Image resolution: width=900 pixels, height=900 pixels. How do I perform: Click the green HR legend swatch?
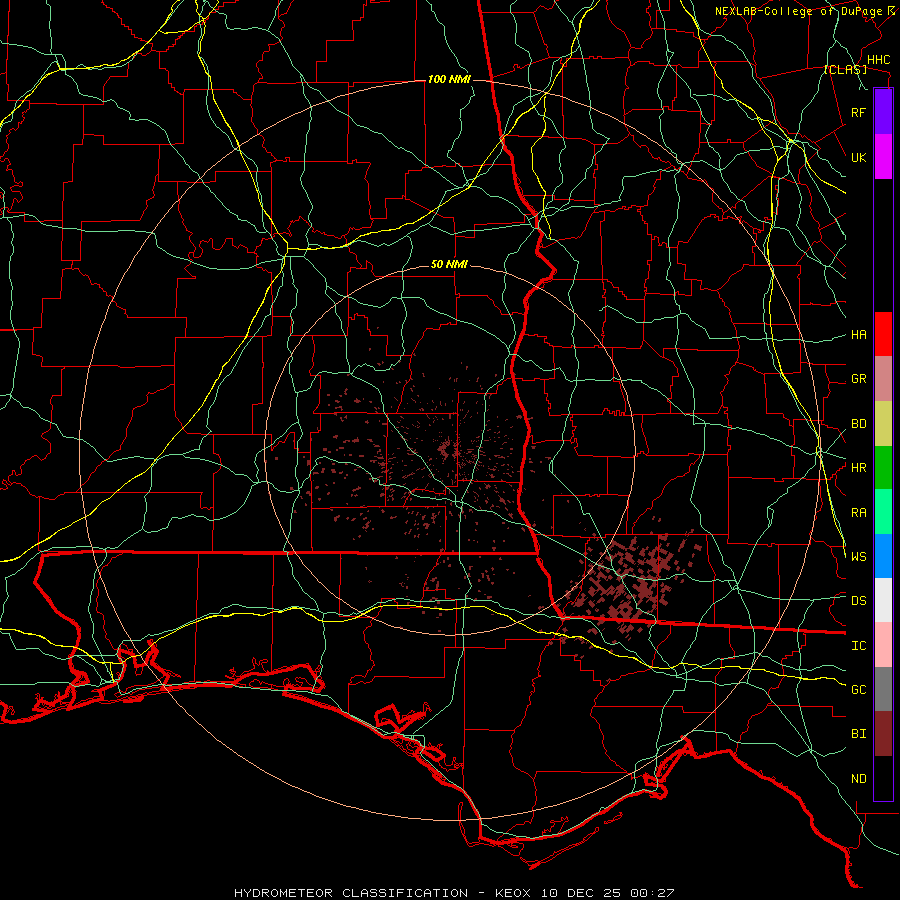tap(883, 468)
